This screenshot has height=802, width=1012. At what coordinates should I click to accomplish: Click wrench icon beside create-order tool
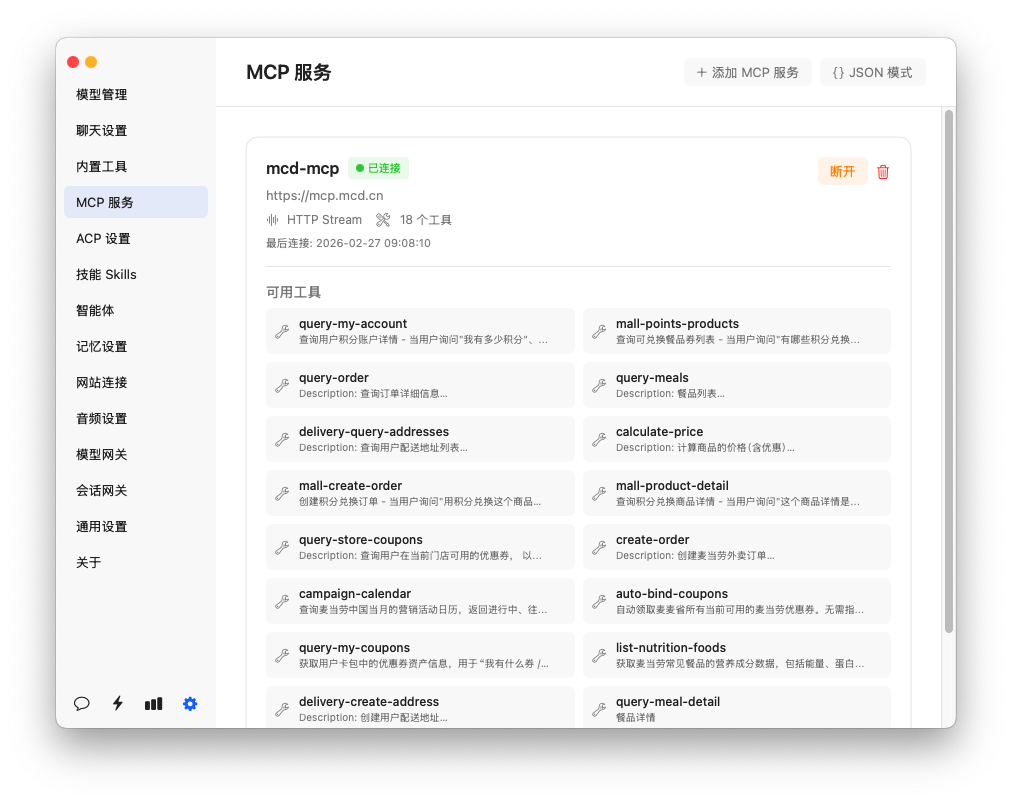(x=599, y=548)
